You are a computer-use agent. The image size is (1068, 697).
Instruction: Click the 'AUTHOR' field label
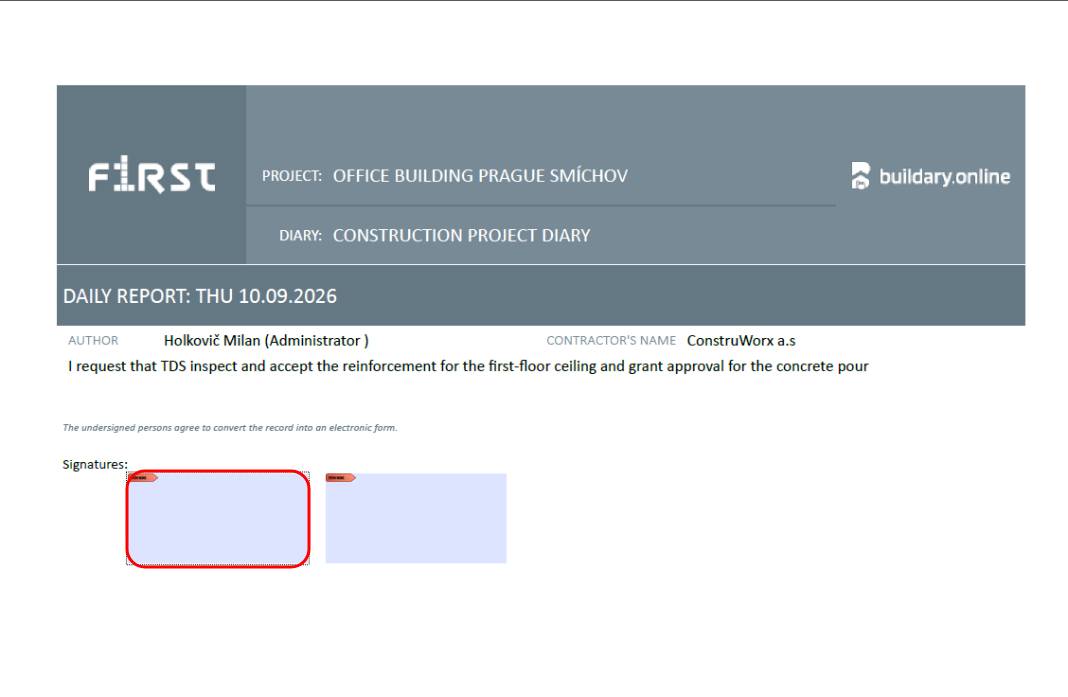pos(93,341)
